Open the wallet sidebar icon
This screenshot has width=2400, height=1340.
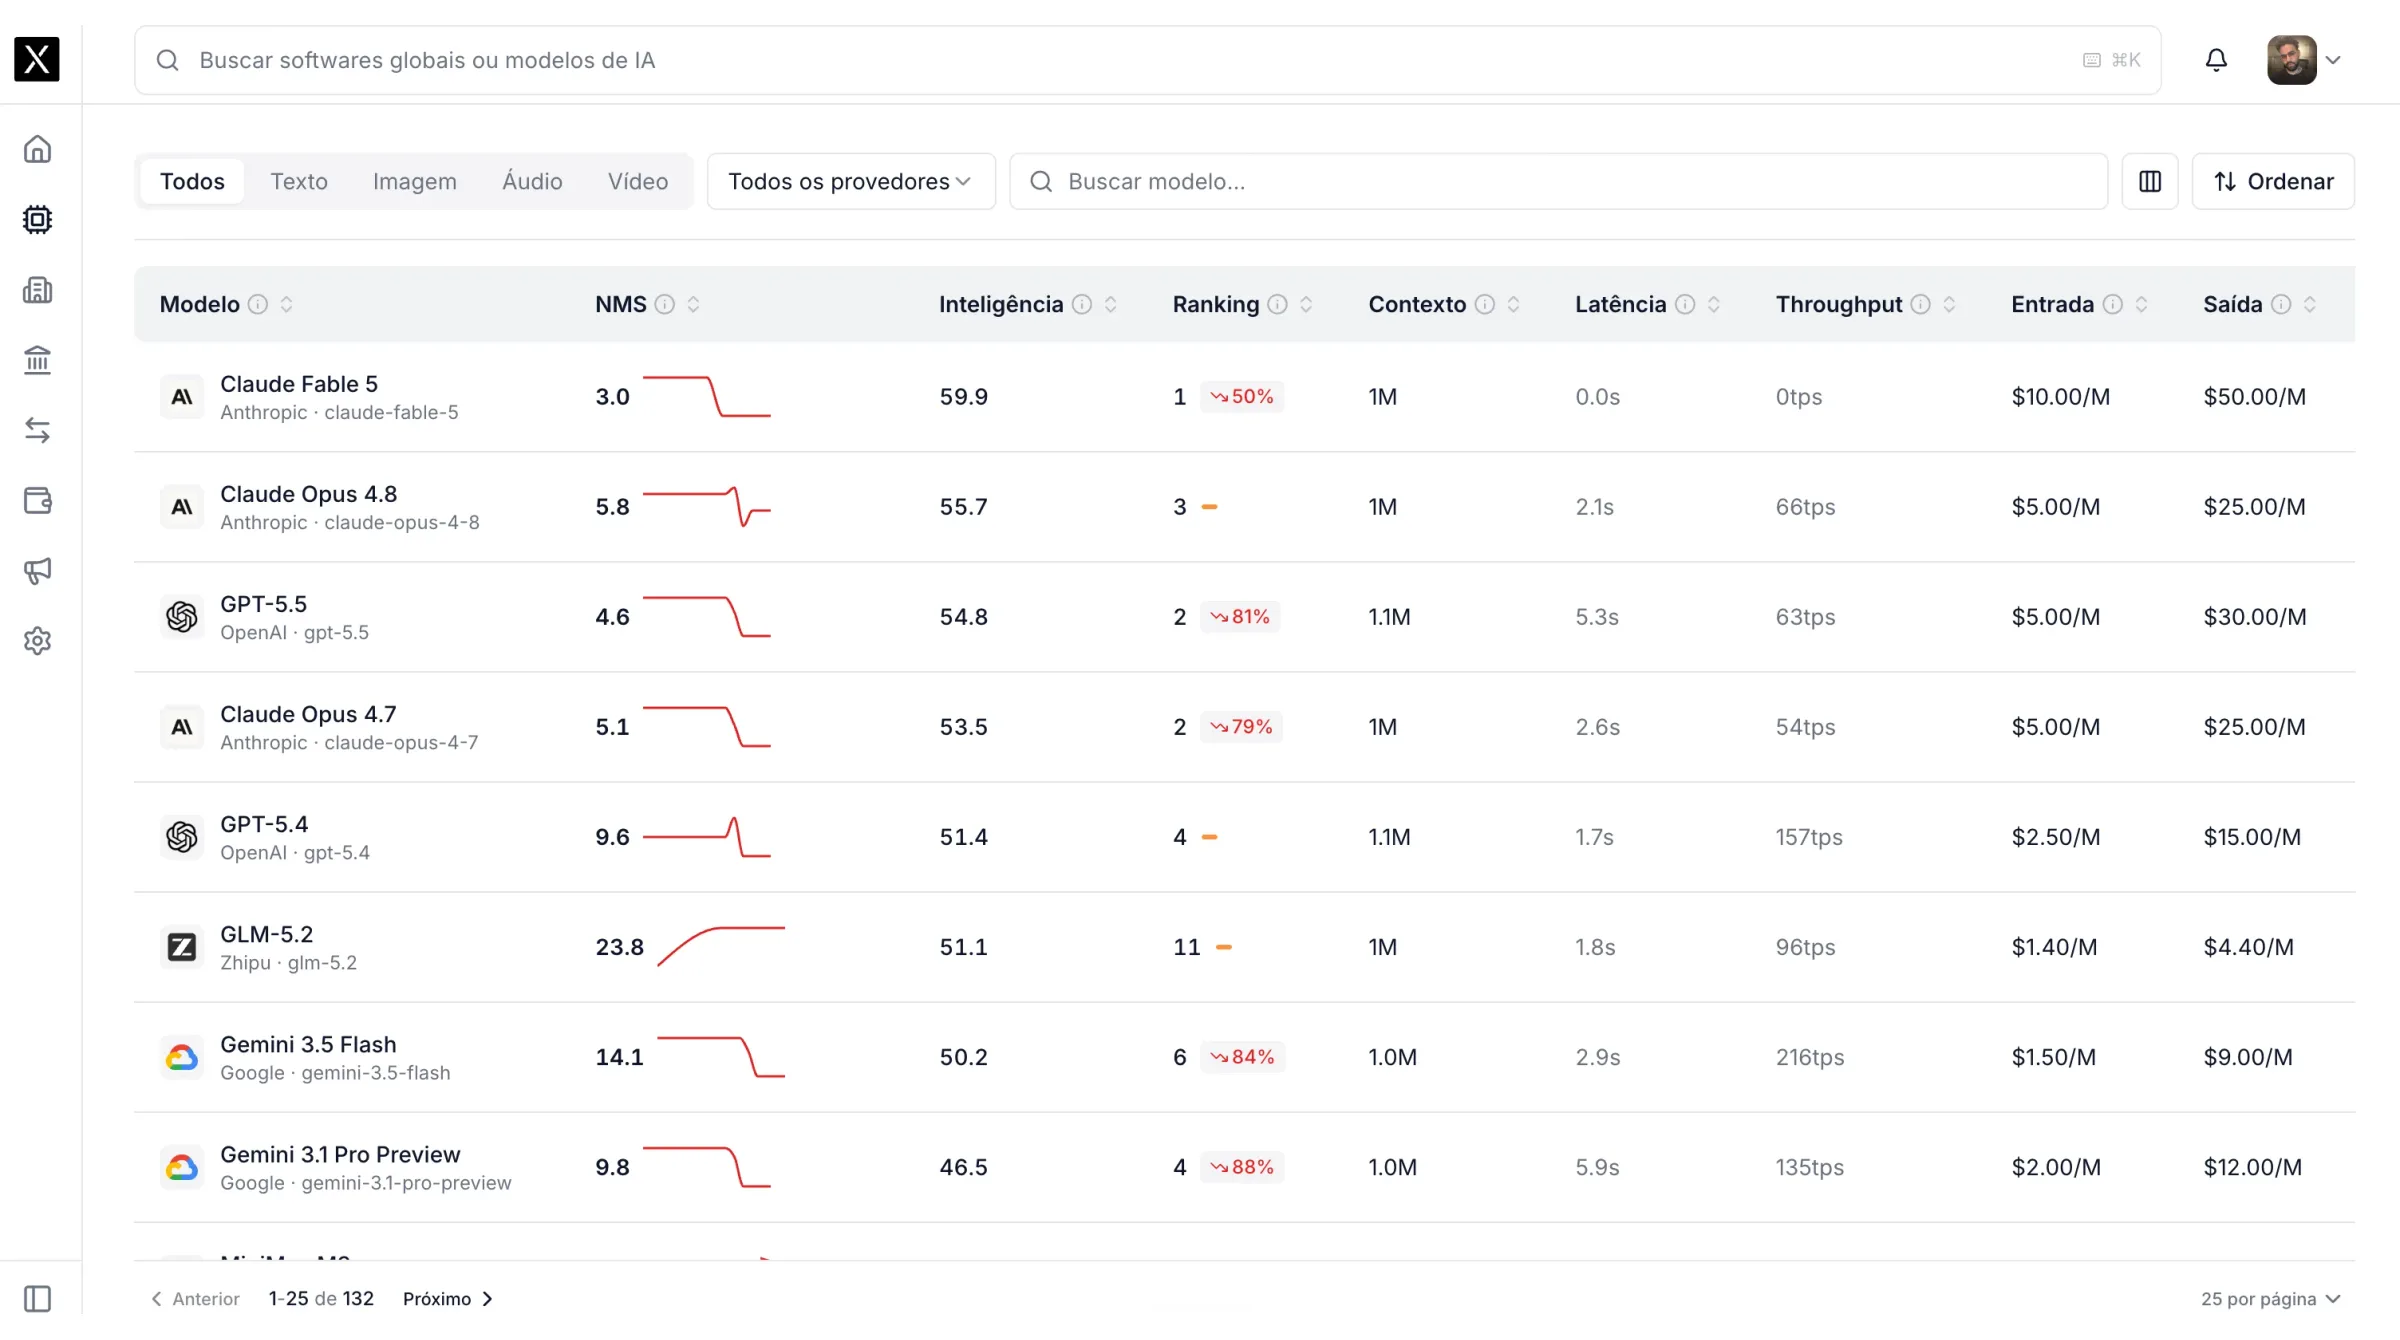(x=37, y=500)
